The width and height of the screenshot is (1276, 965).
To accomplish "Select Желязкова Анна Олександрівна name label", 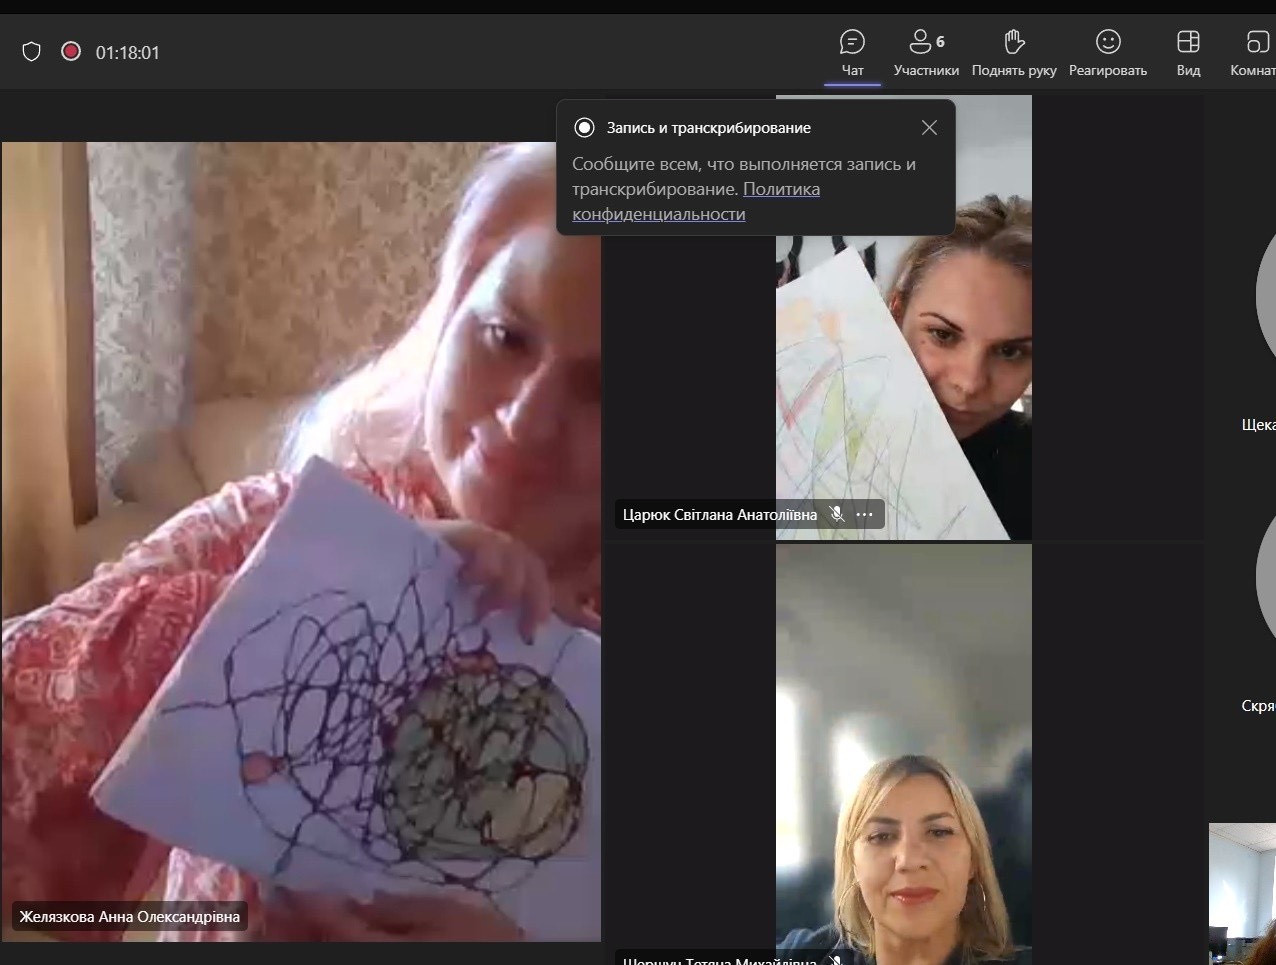I will 130,916.
